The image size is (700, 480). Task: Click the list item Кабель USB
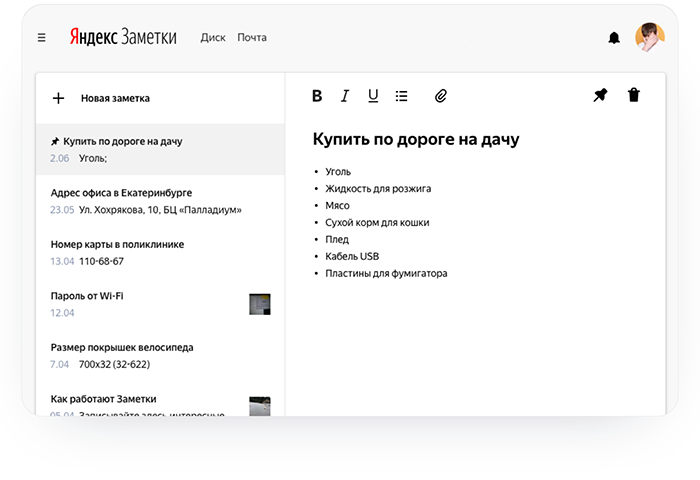coord(352,256)
